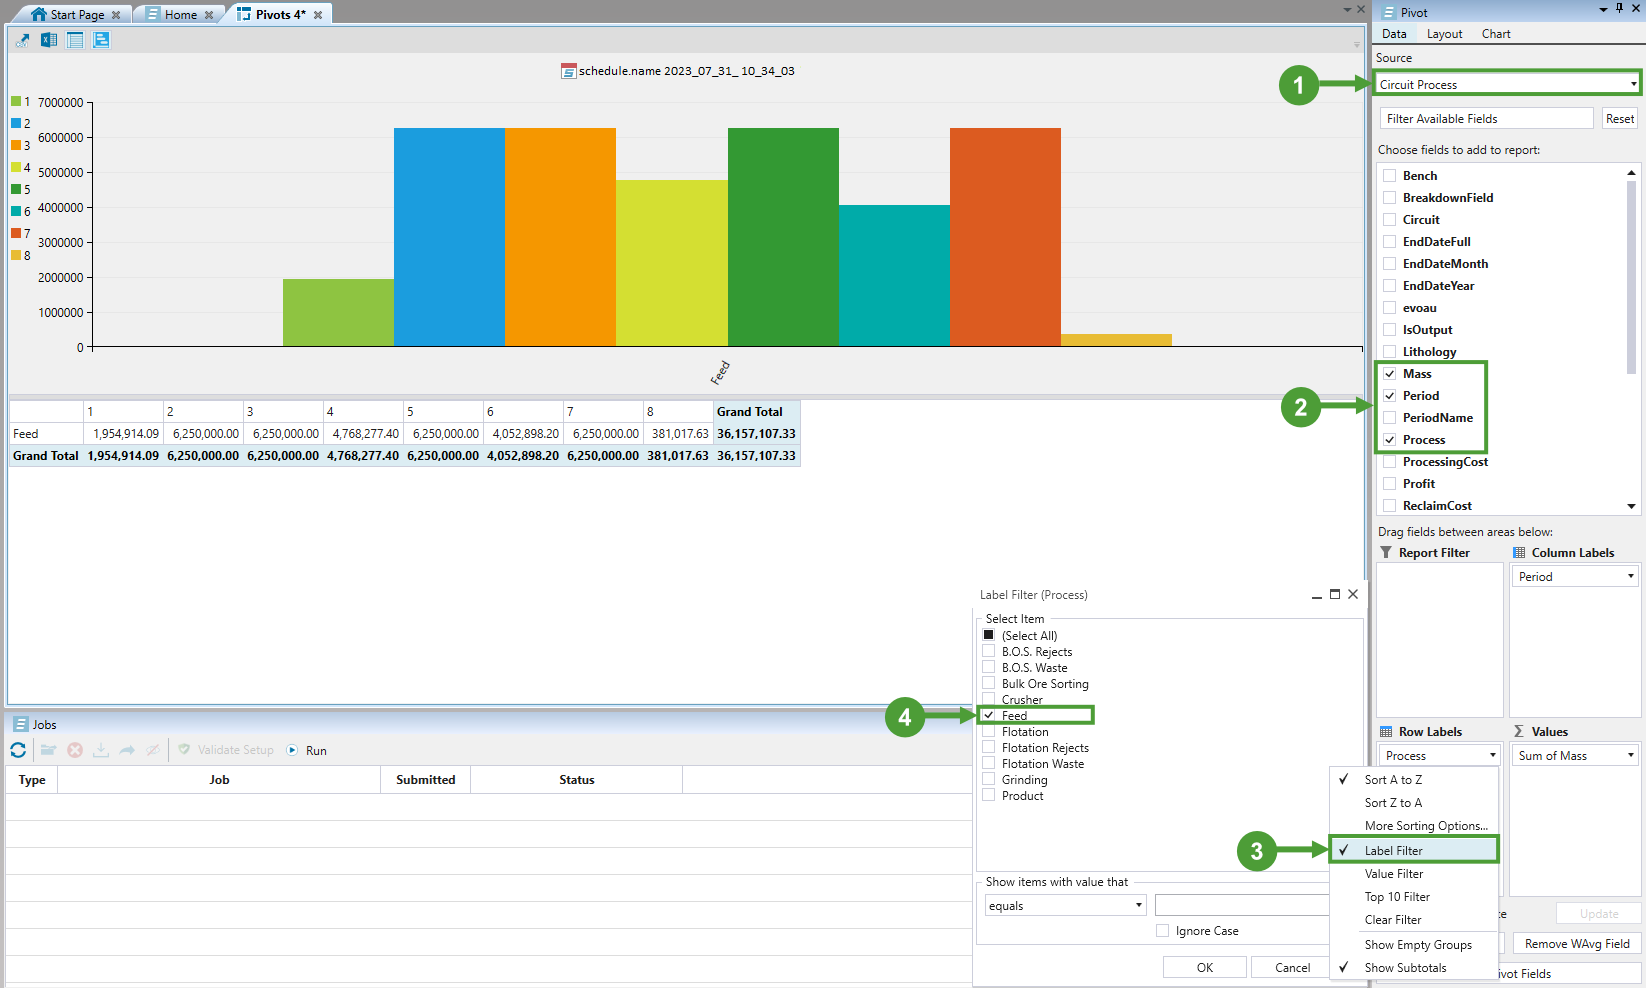Click the refresh icon in Jobs panel
The height and width of the screenshot is (988, 1646).
click(18, 750)
